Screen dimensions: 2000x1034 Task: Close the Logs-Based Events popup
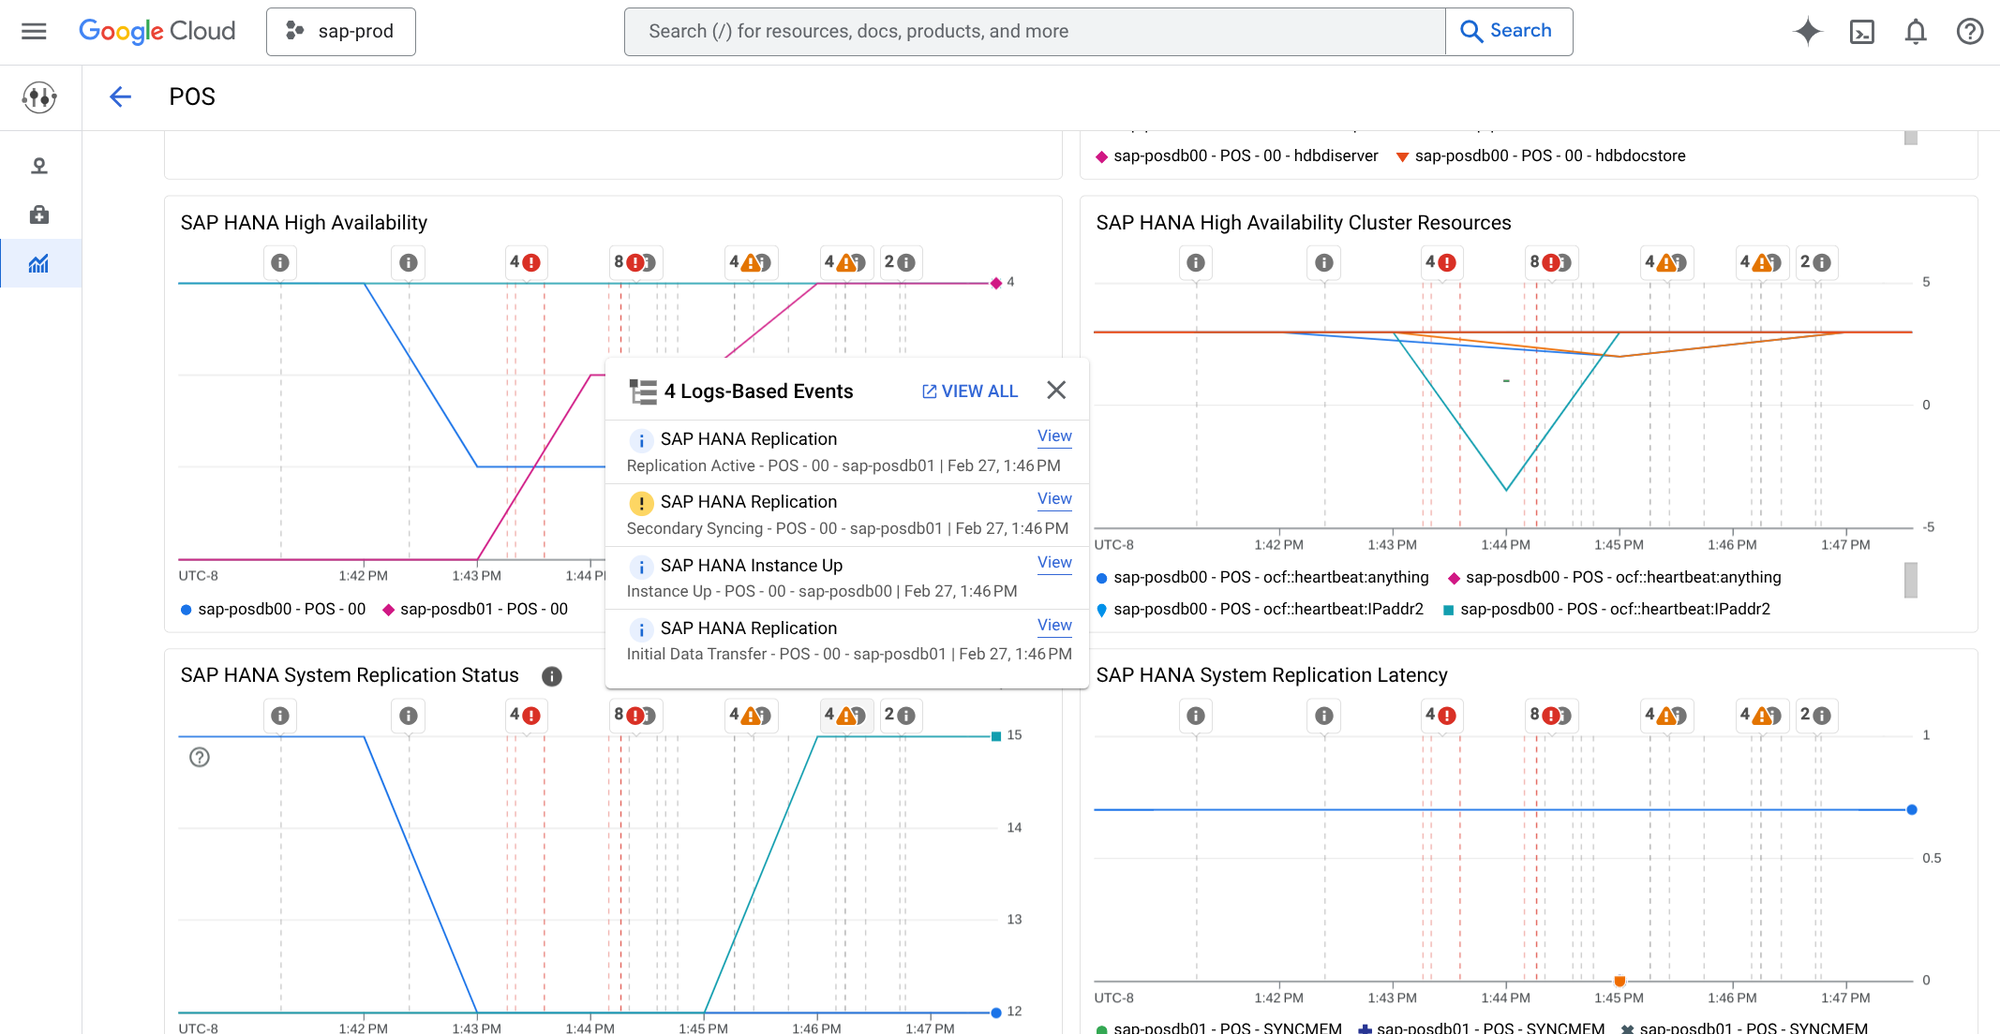[x=1056, y=390]
